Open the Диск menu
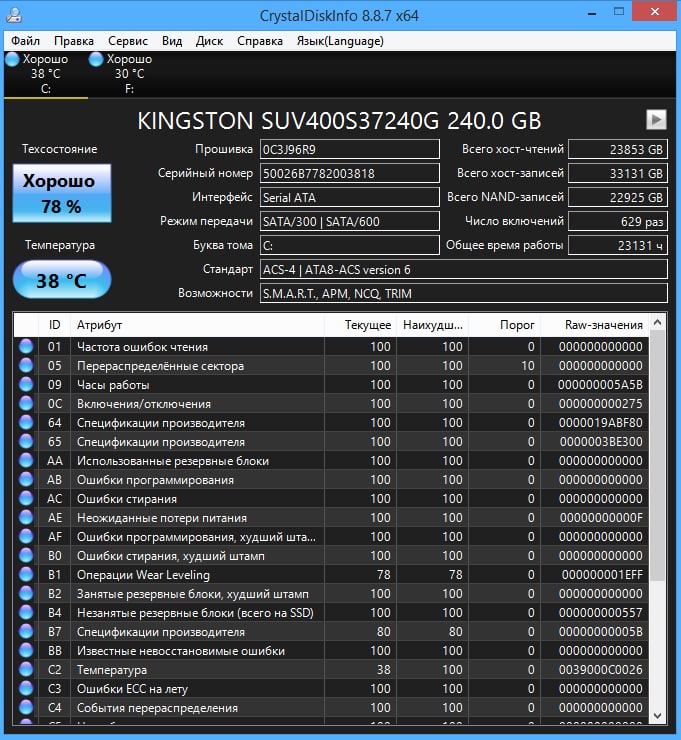This screenshot has height=740, width=681. click(x=209, y=41)
